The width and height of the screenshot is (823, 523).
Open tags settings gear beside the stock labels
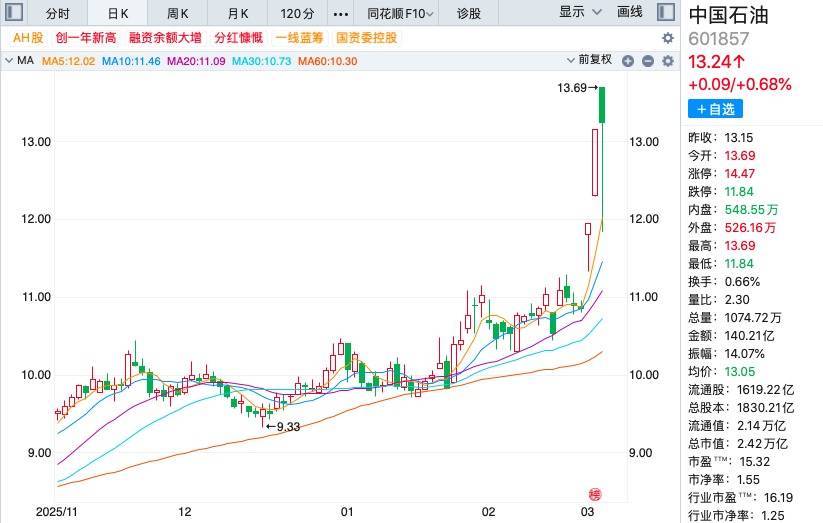tap(668, 38)
